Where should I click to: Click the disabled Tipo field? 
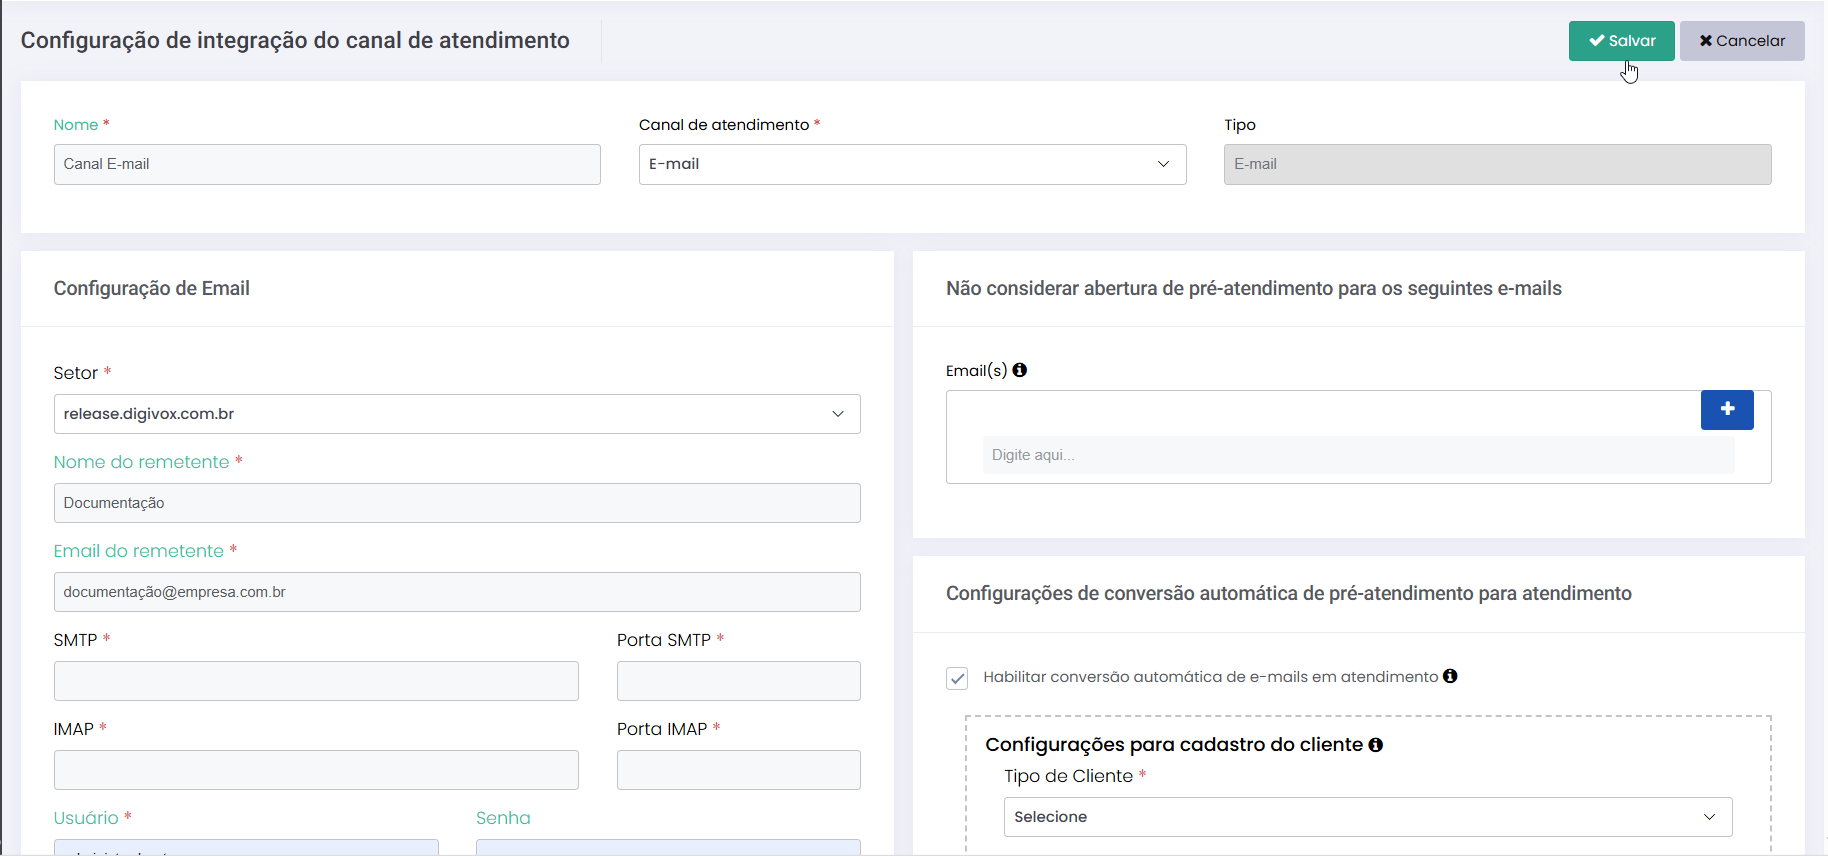tap(1496, 165)
